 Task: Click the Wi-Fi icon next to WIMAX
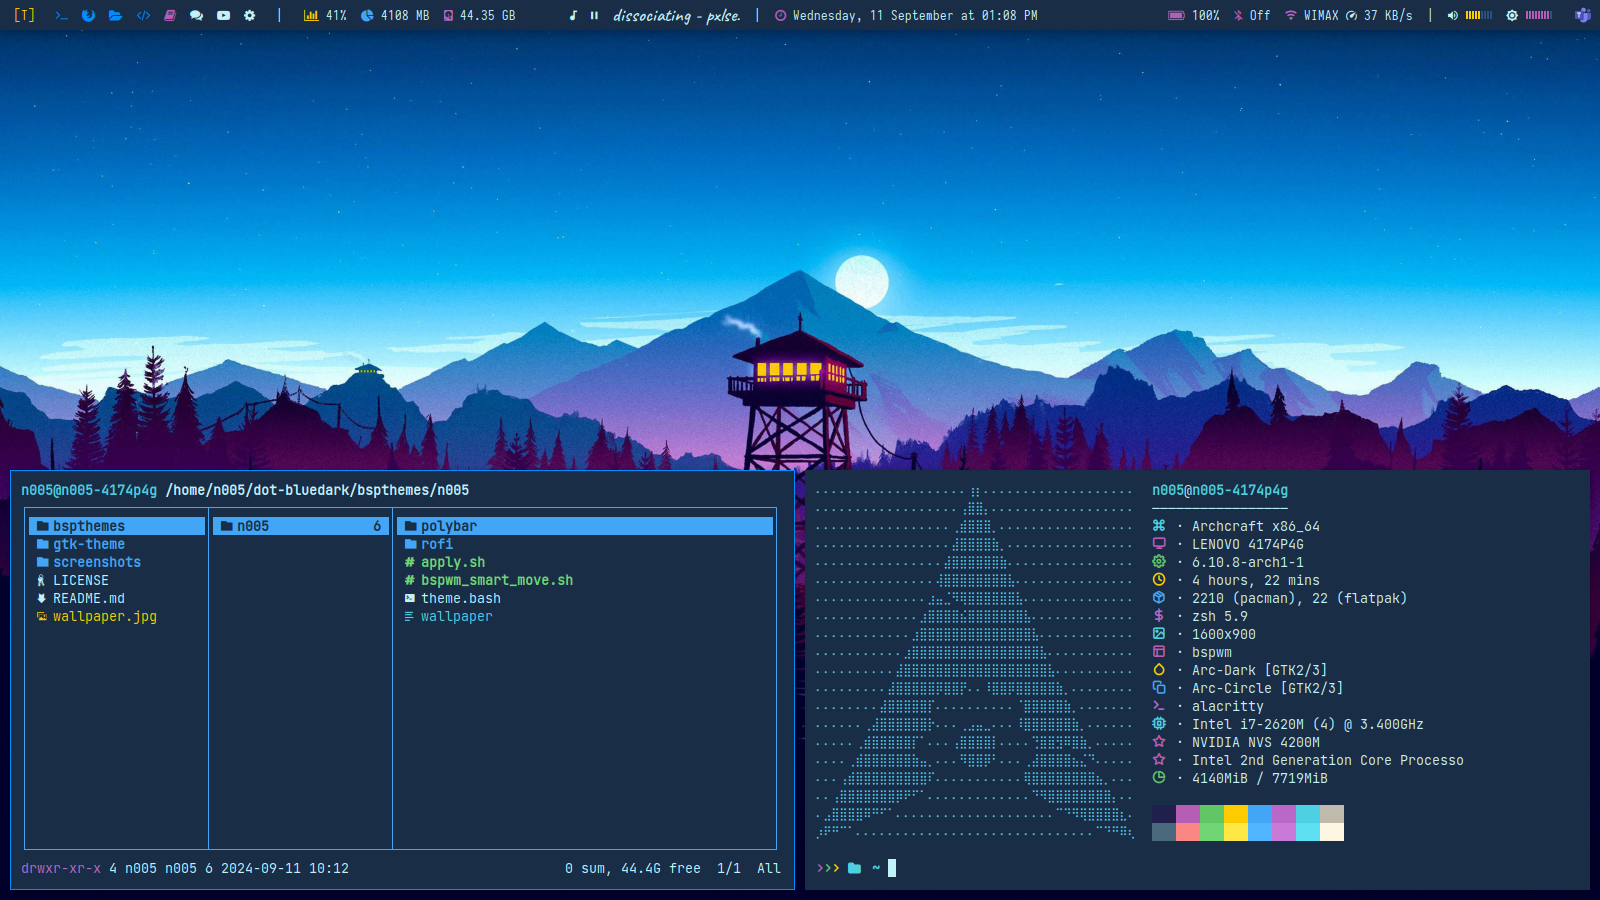tap(1290, 15)
